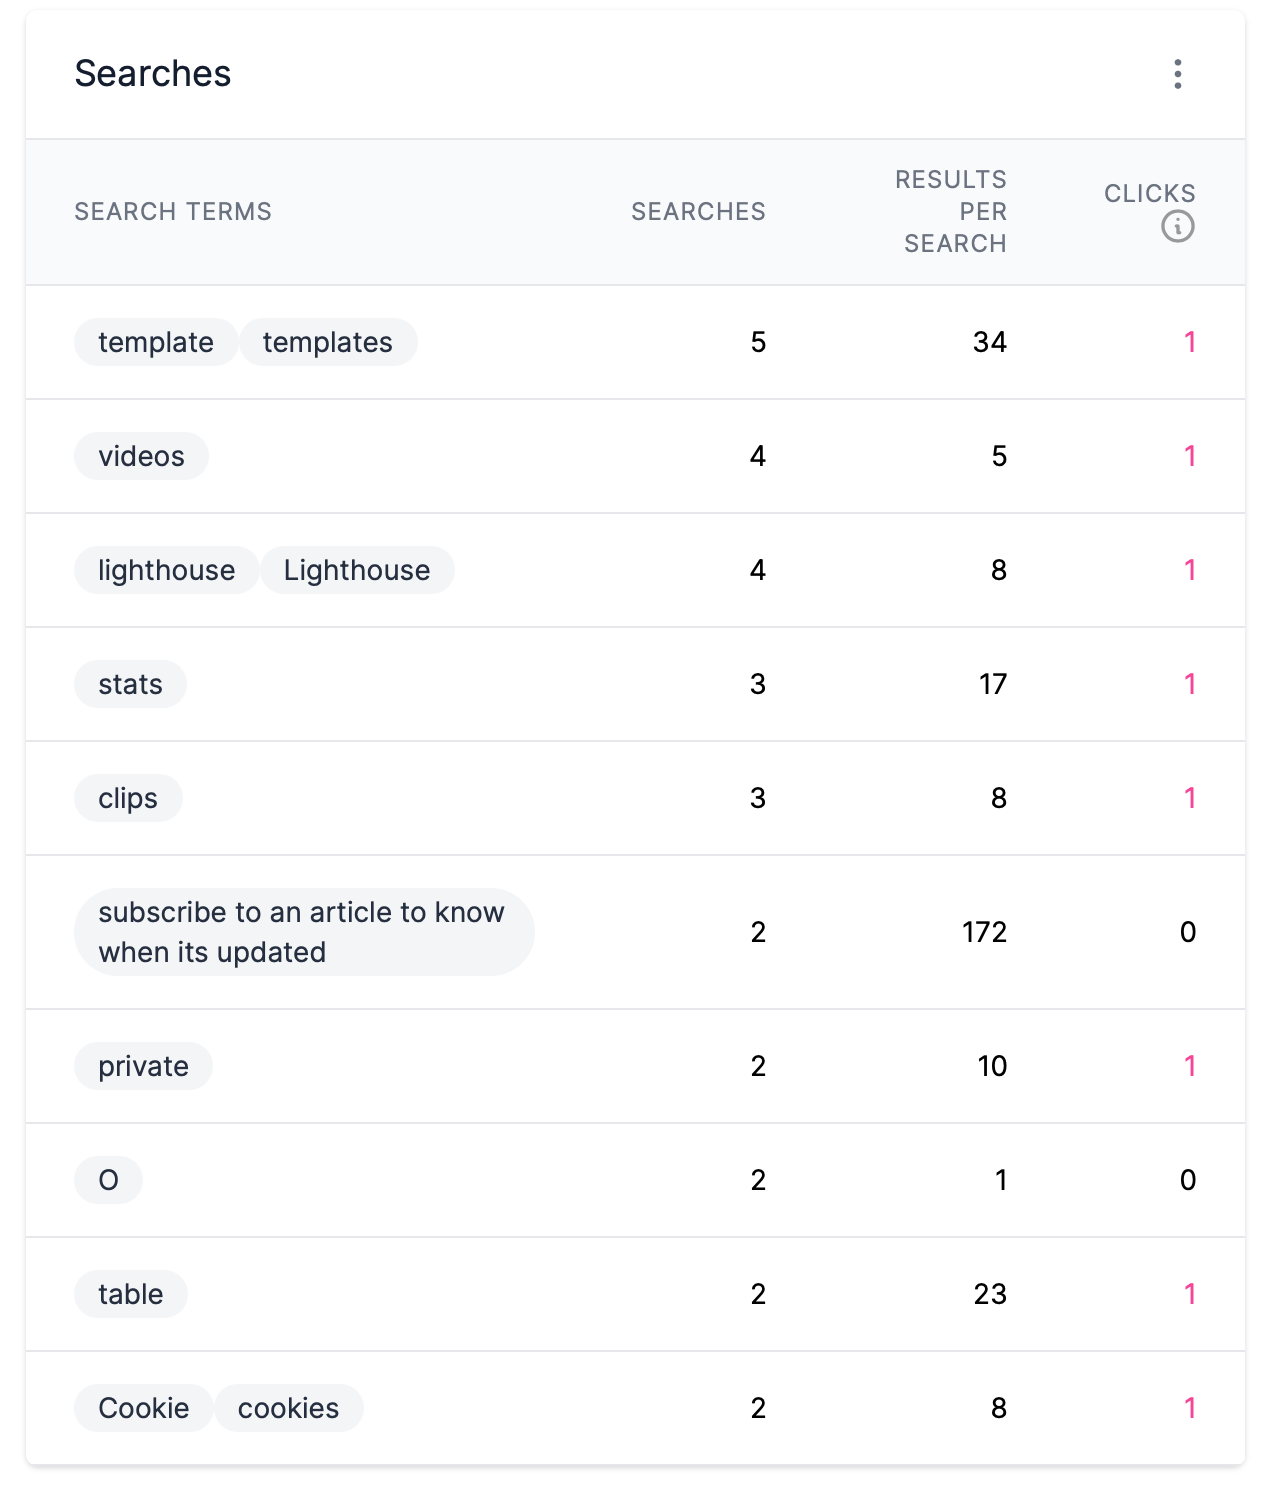
Task: Select the 'templates' search term tag
Action: tap(328, 342)
